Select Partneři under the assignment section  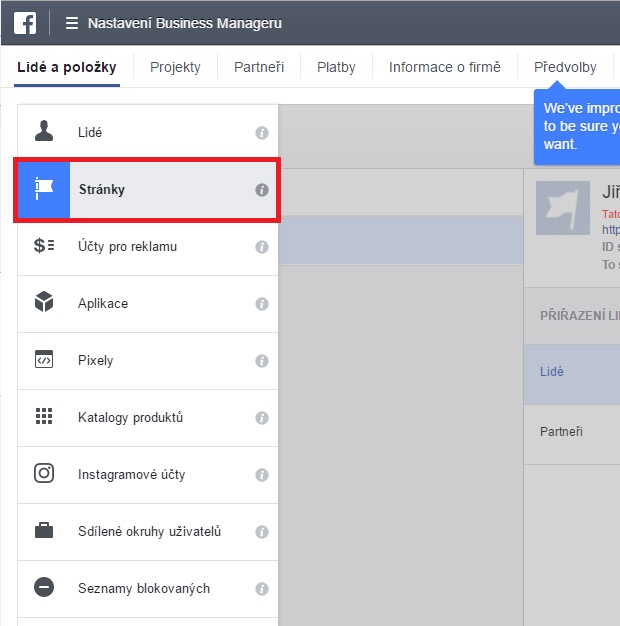coord(572,434)
